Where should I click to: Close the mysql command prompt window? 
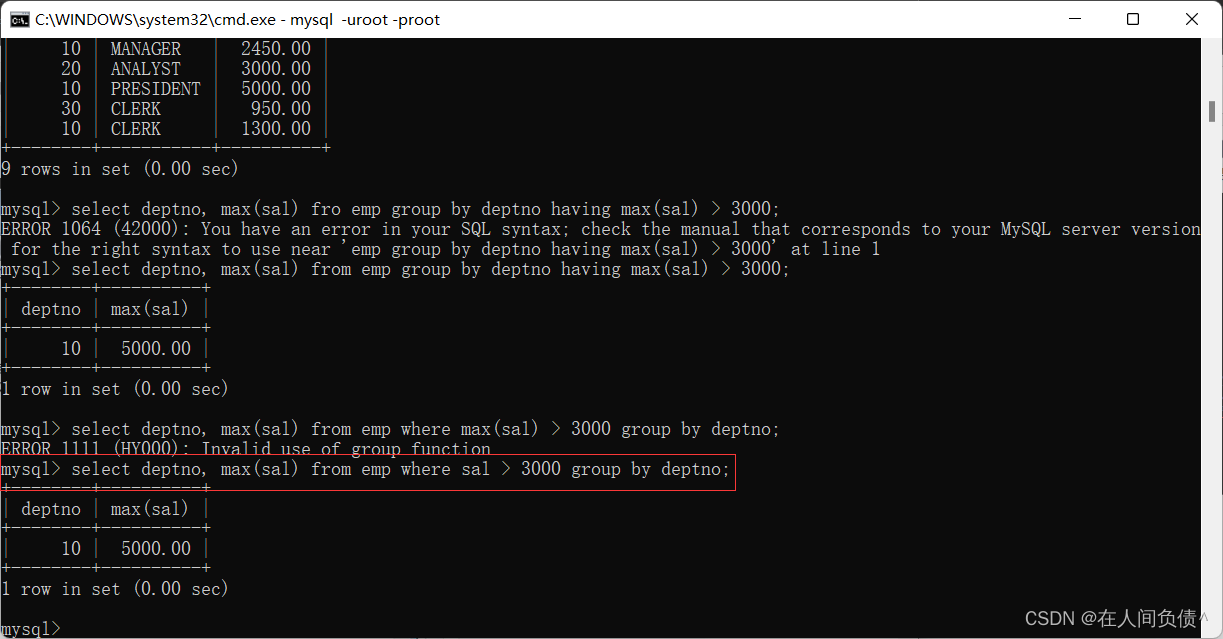[x=1191, y=19]
